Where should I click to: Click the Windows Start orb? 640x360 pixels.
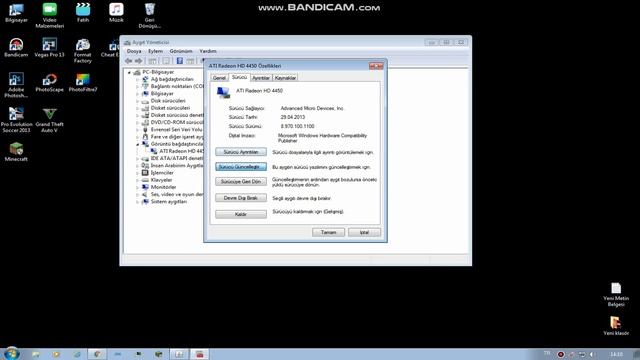[11, 353]
